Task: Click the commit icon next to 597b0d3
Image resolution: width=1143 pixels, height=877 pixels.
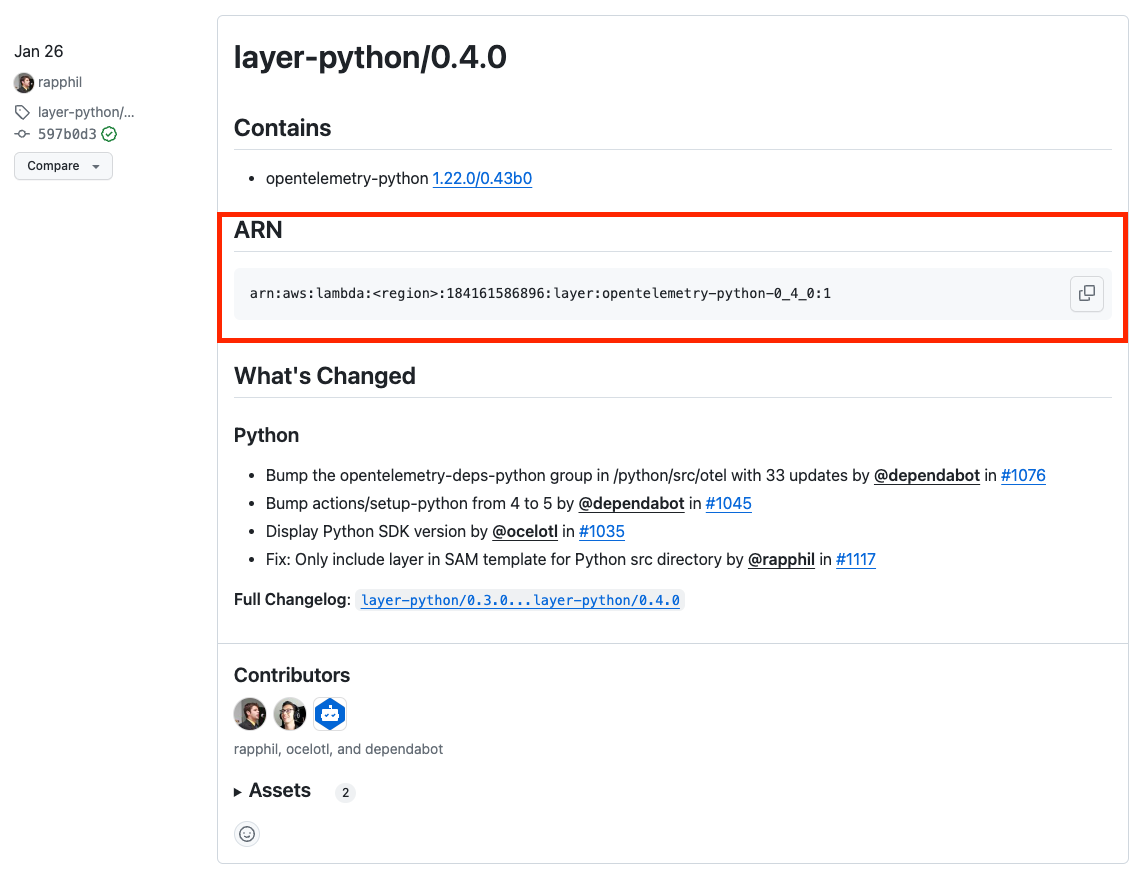Action: pos(20,133)
